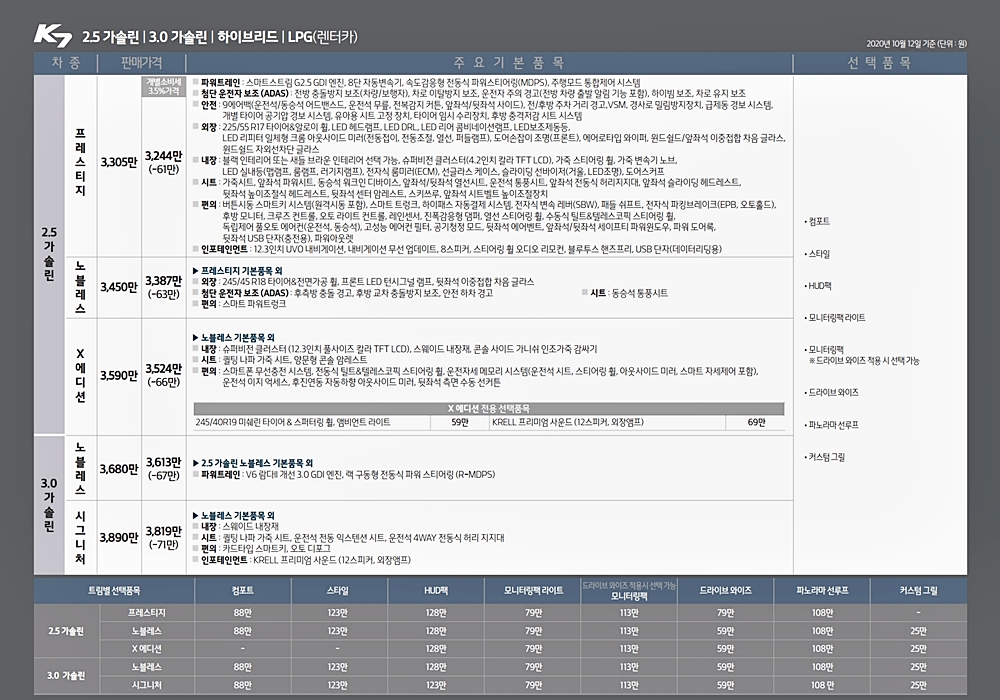This screenshot has height=700, width=1000.
Task: Click X 에디션 row 커스텀 그릴 cell 25만
Action: tap(918, 649)
